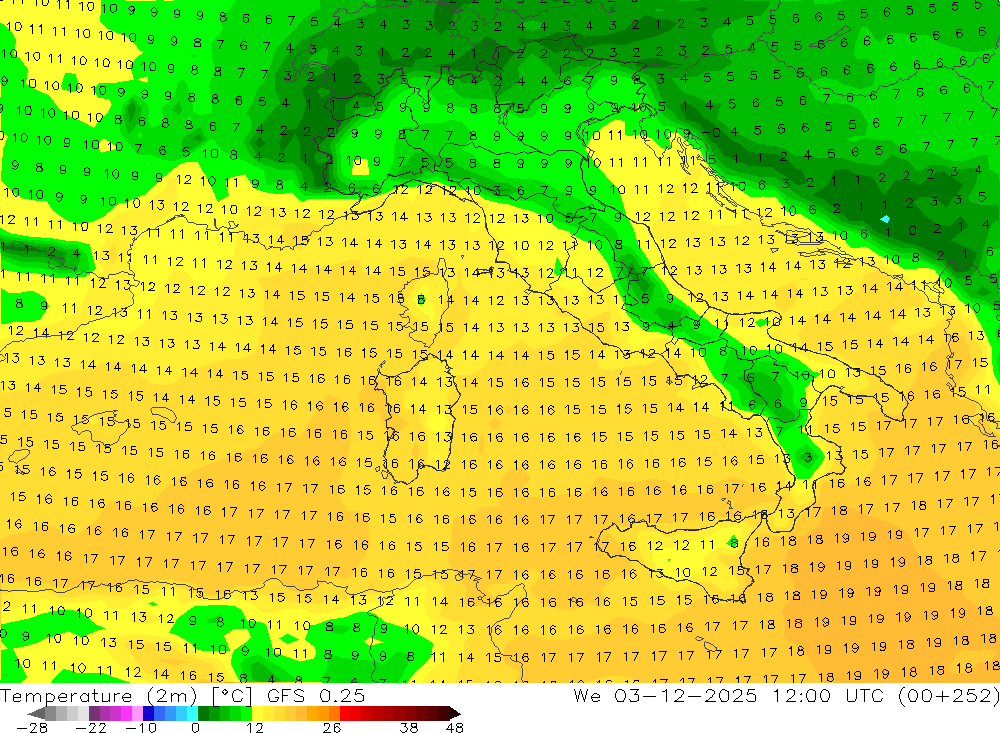This screenshot has height=733, width=1000.
Task: Select the cyan swatch just before 0
Action: click(192, 713)
